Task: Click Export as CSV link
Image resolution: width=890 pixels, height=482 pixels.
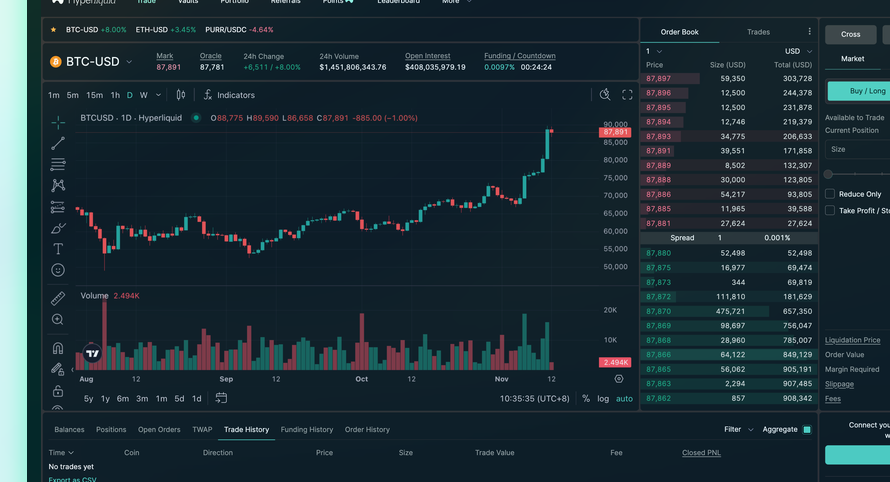Action: click(x=72, y=479)
